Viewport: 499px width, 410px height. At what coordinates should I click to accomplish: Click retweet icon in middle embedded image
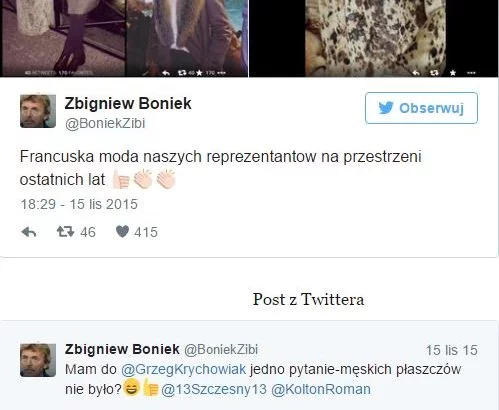click(182, 73)
